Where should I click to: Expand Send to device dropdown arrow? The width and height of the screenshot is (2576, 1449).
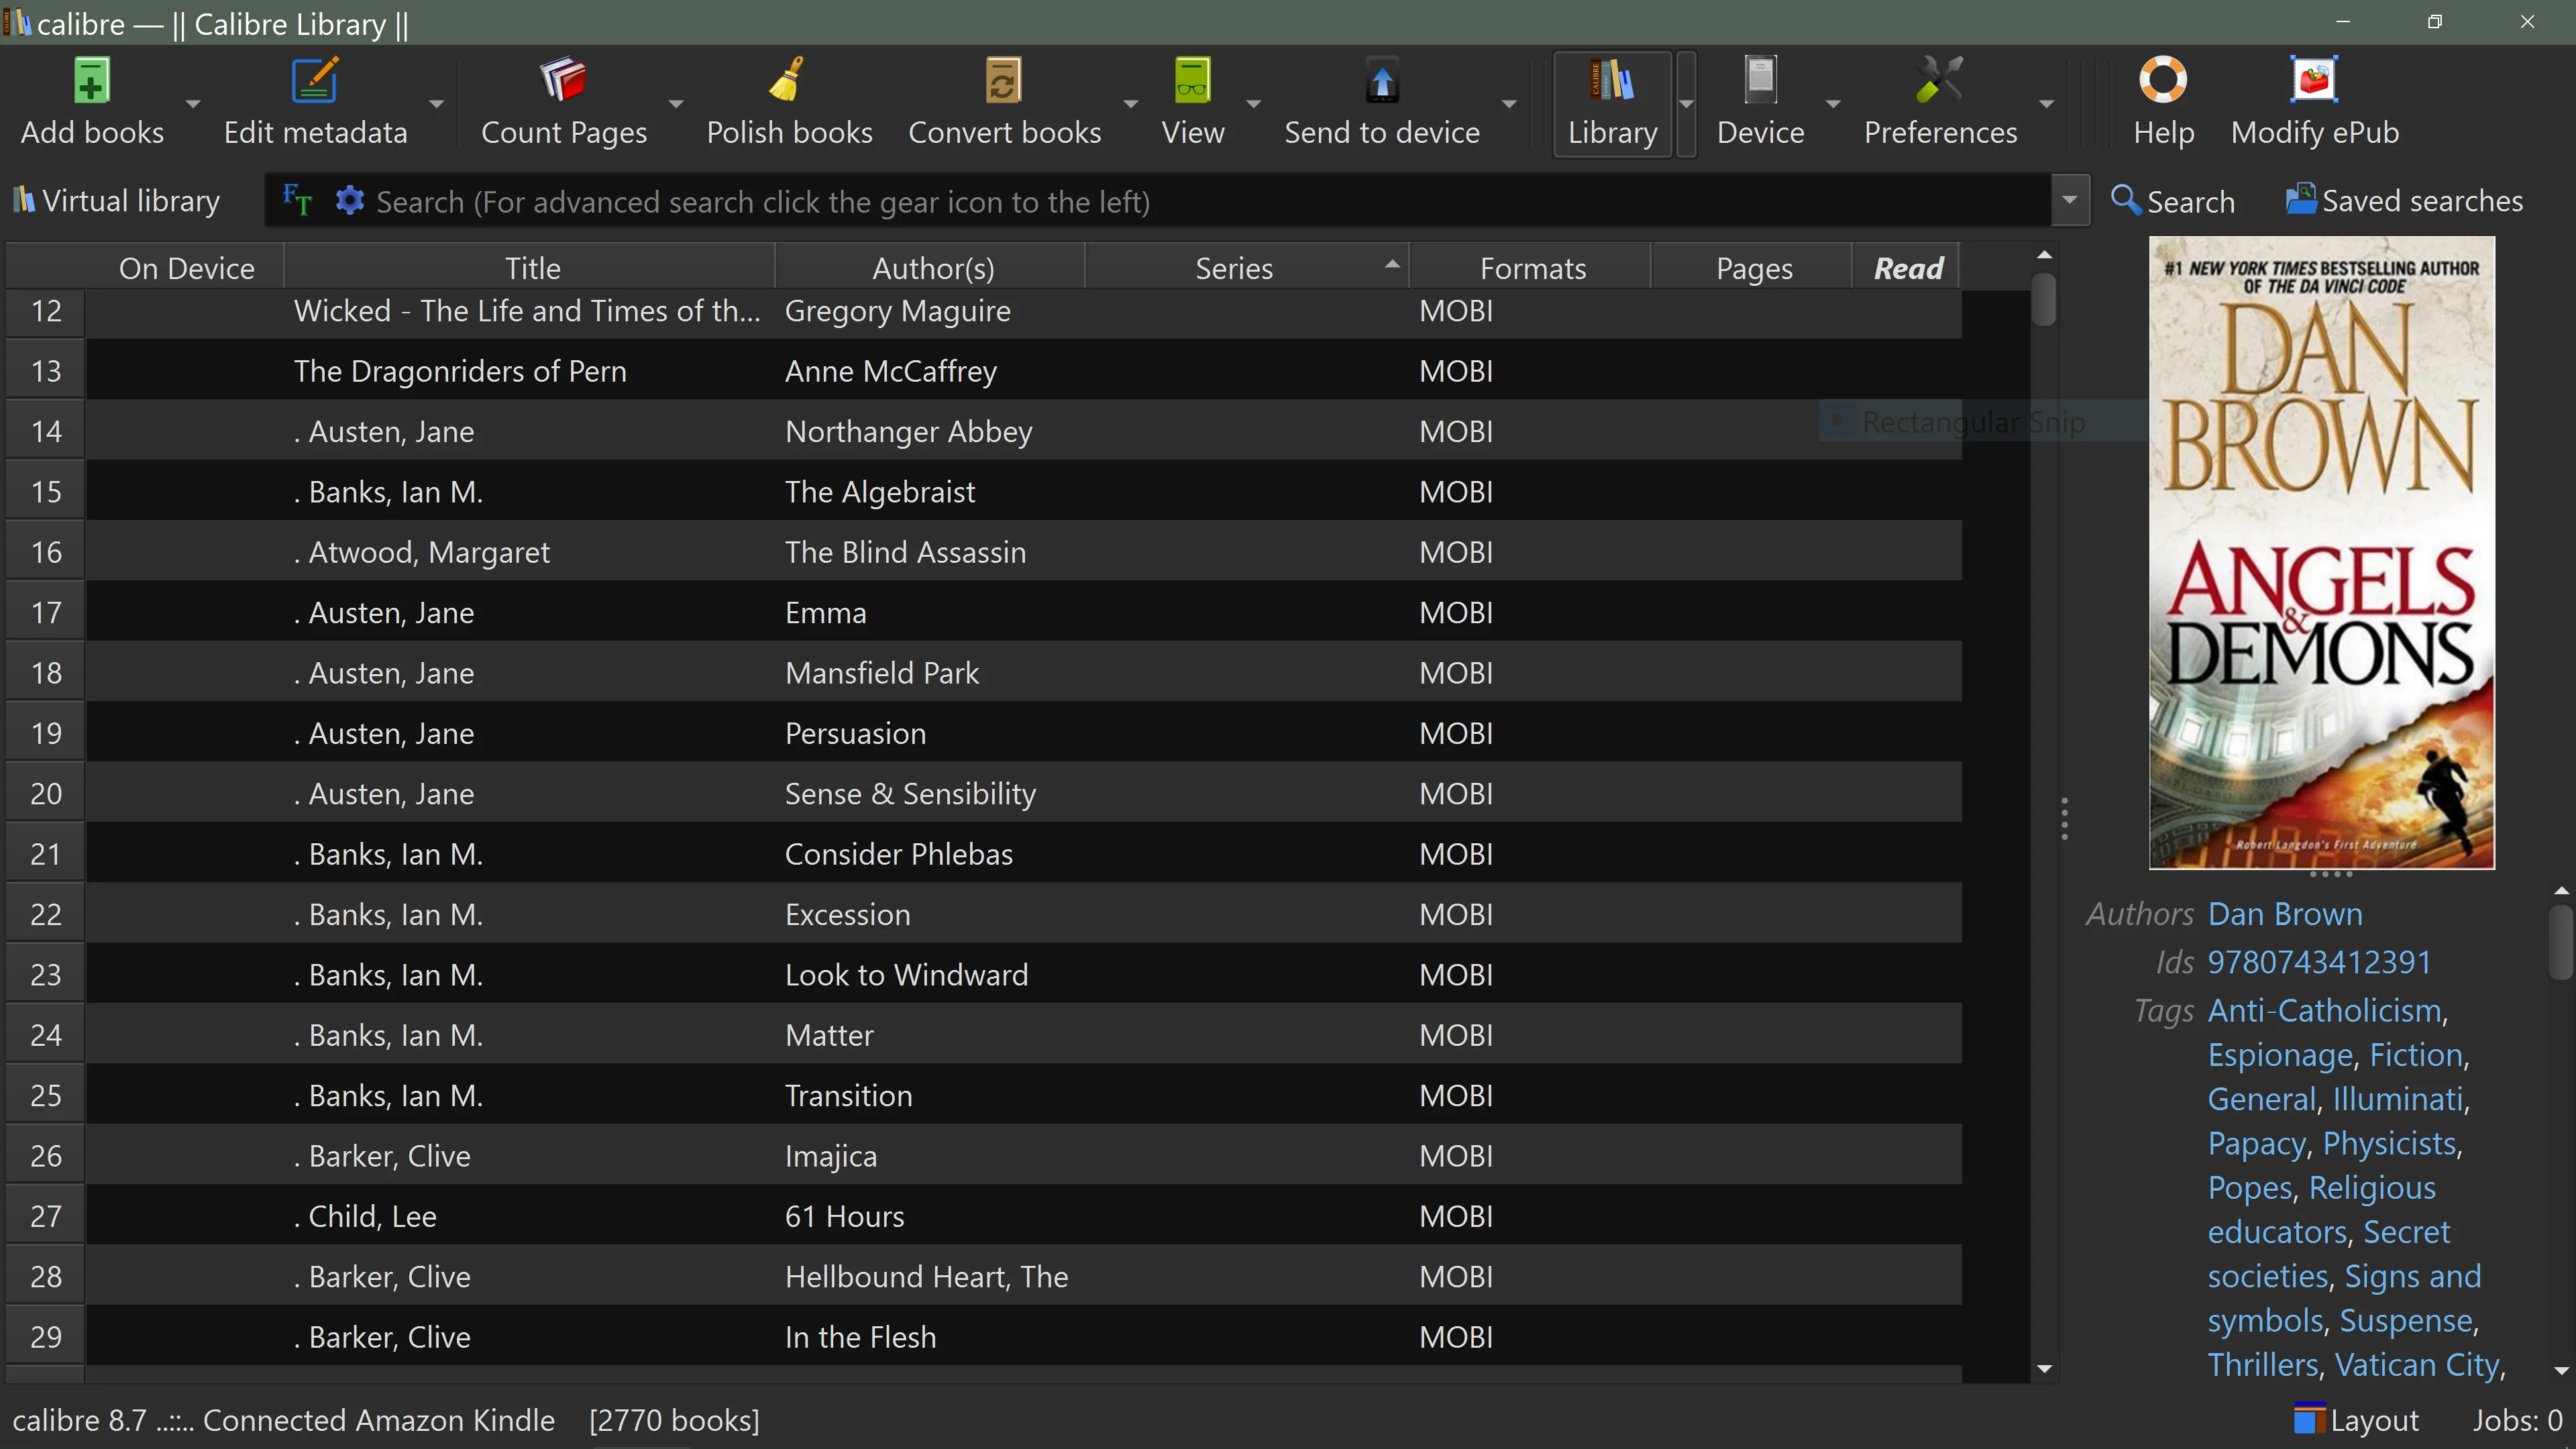1509,104
